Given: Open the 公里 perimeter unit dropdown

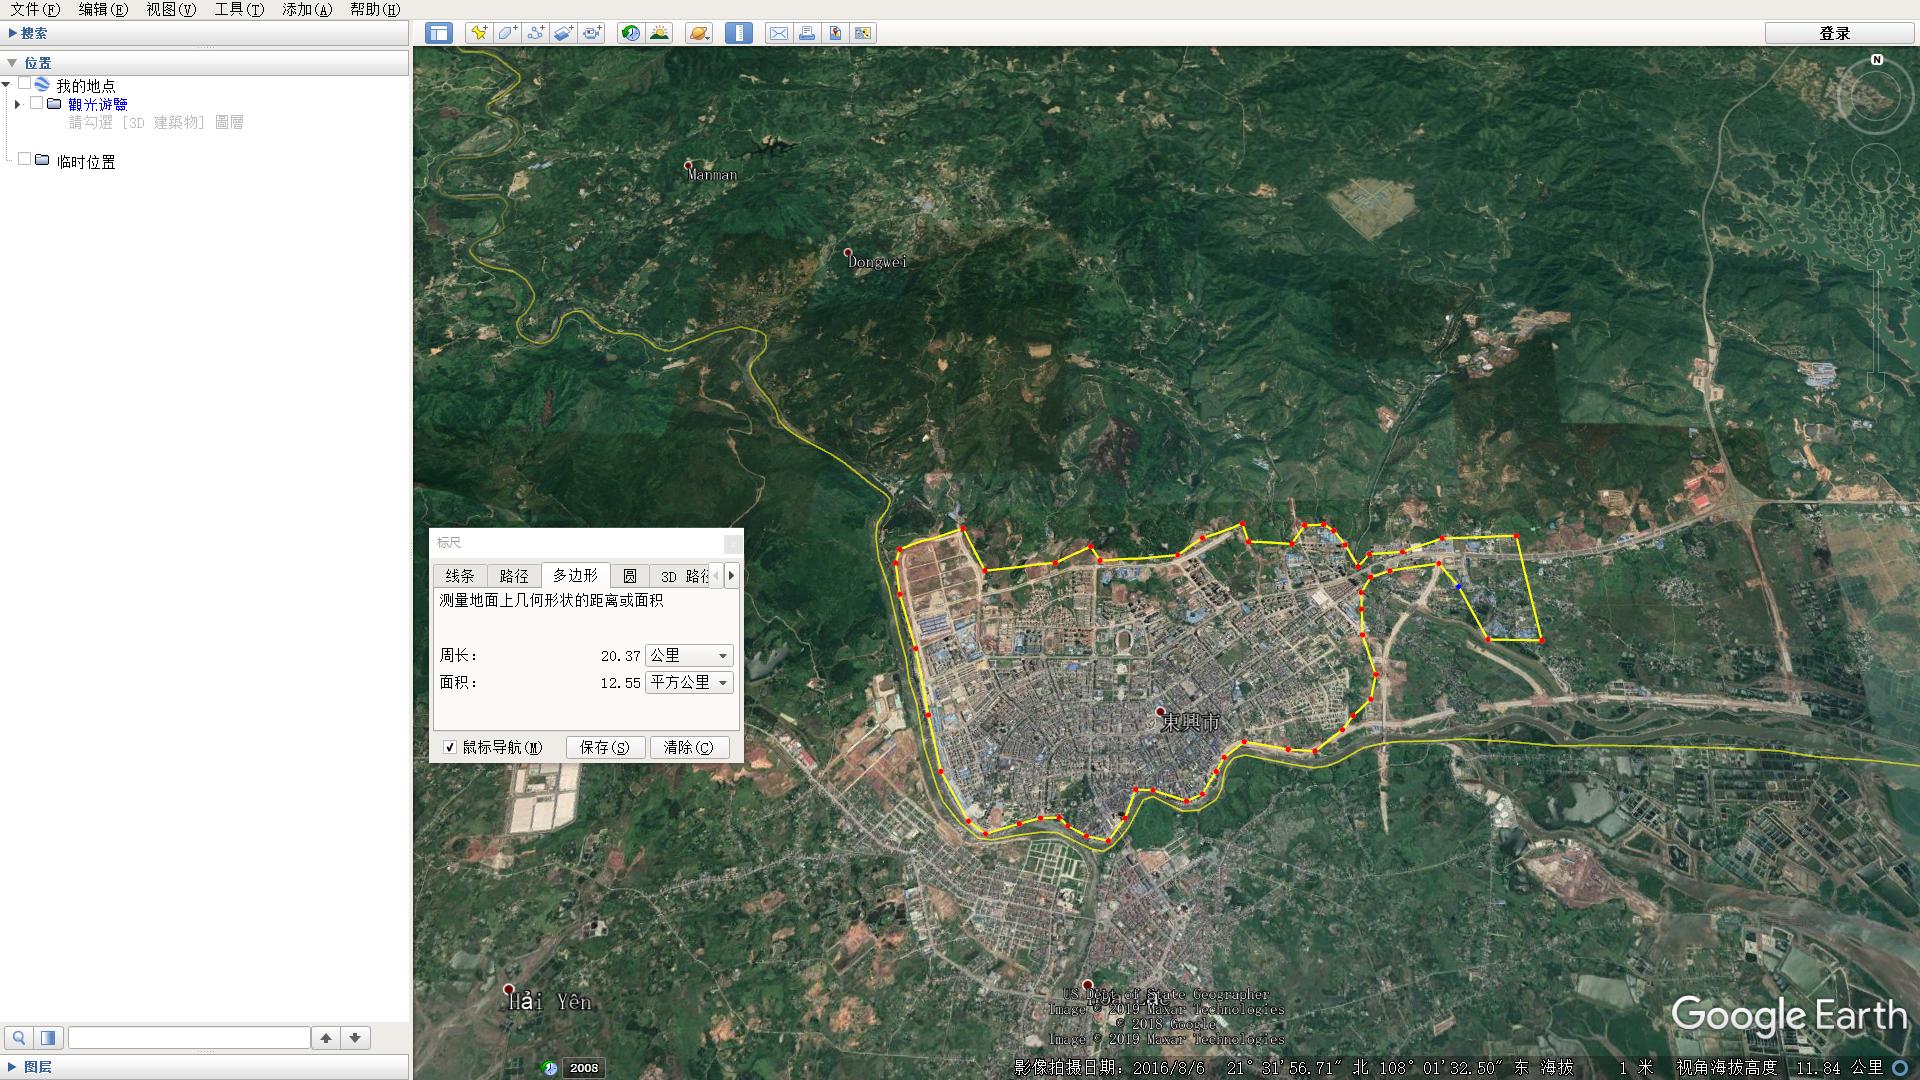Looking at the screenshot, I should pos(689,656).
